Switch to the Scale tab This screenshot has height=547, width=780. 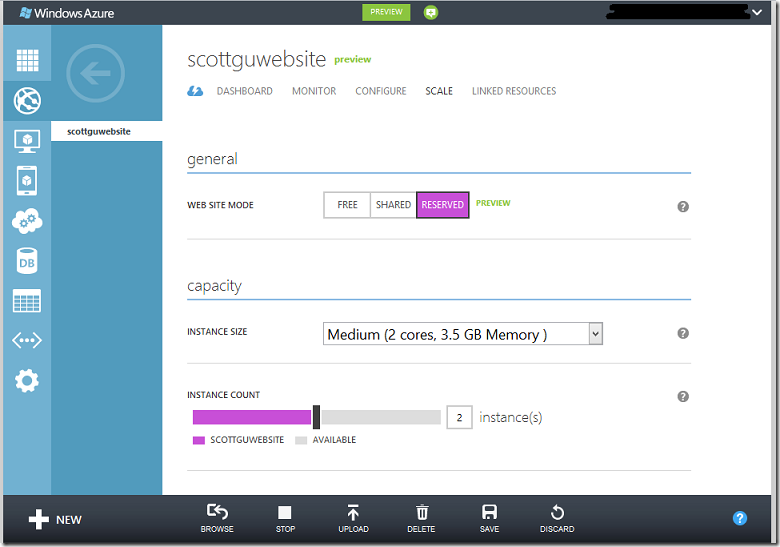(x=439, y=91)
